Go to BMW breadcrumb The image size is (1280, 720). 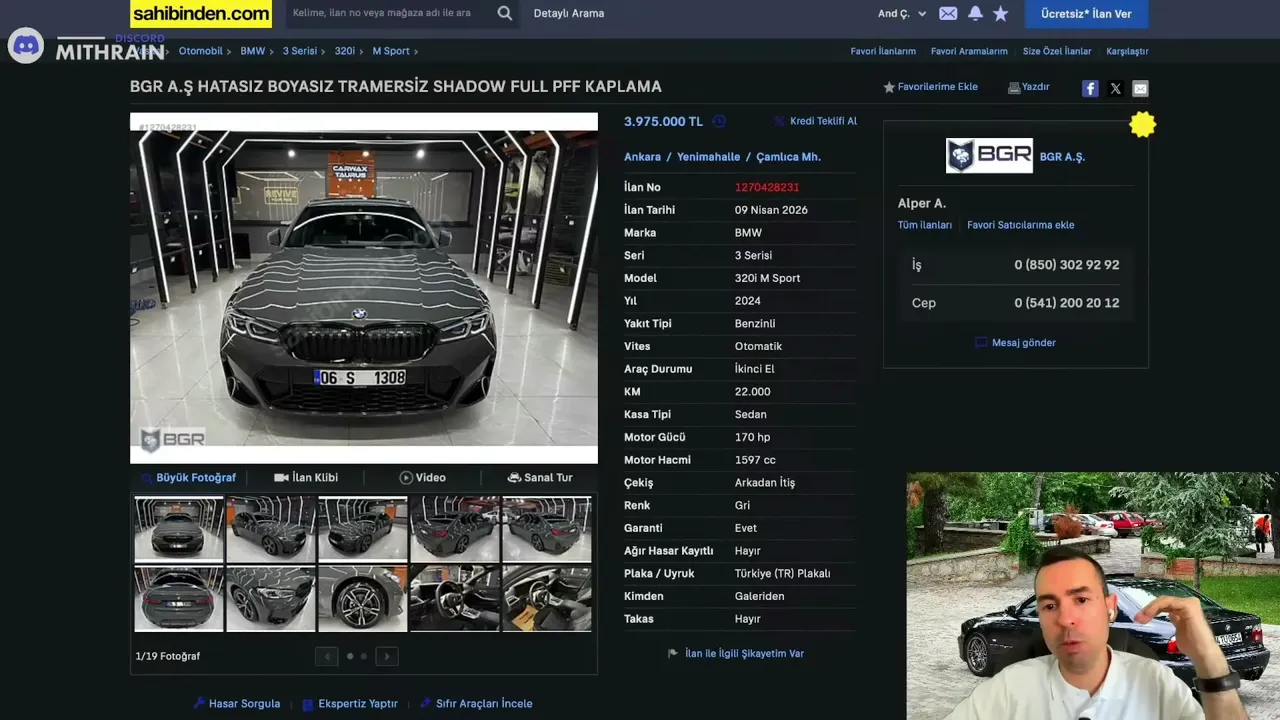tap(253, 51)
